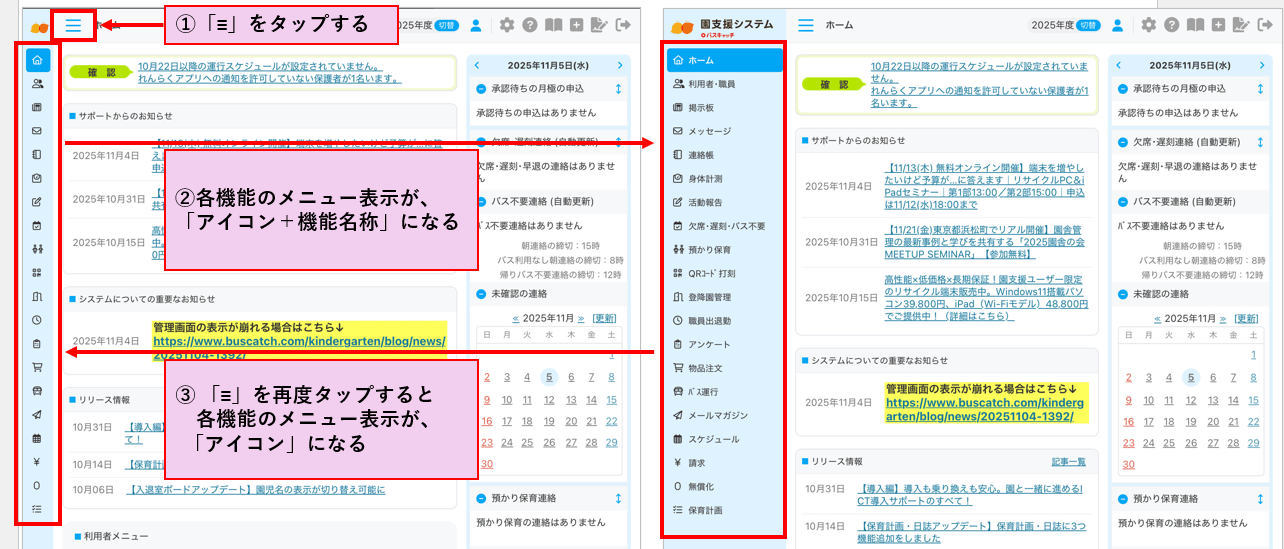Open the checklist (保育計画) icon at the collapsed sidebar bottom

click(38, 509)
